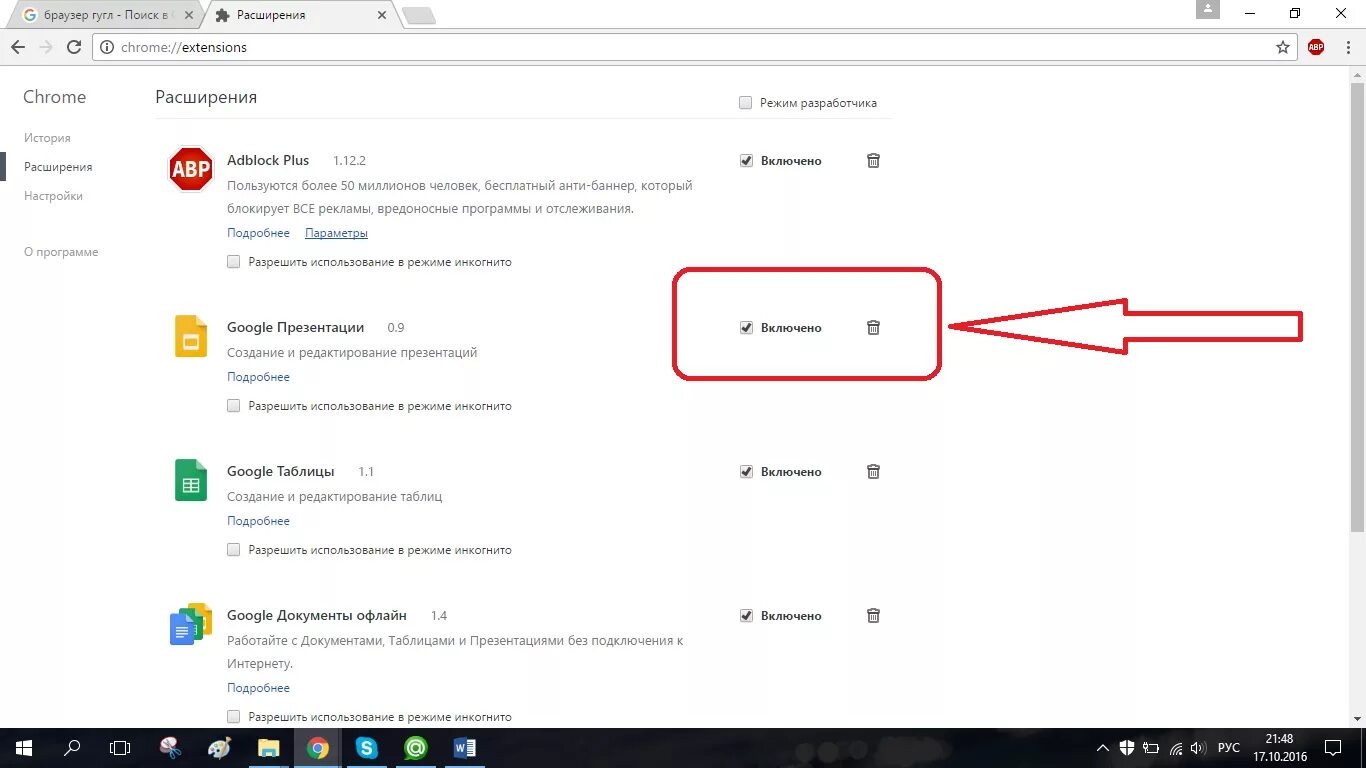Image resolution: width=1366 pixels, height=768 pixels.
Task: Open the Paint palette taskbar app
Action: tap(219, 748)
